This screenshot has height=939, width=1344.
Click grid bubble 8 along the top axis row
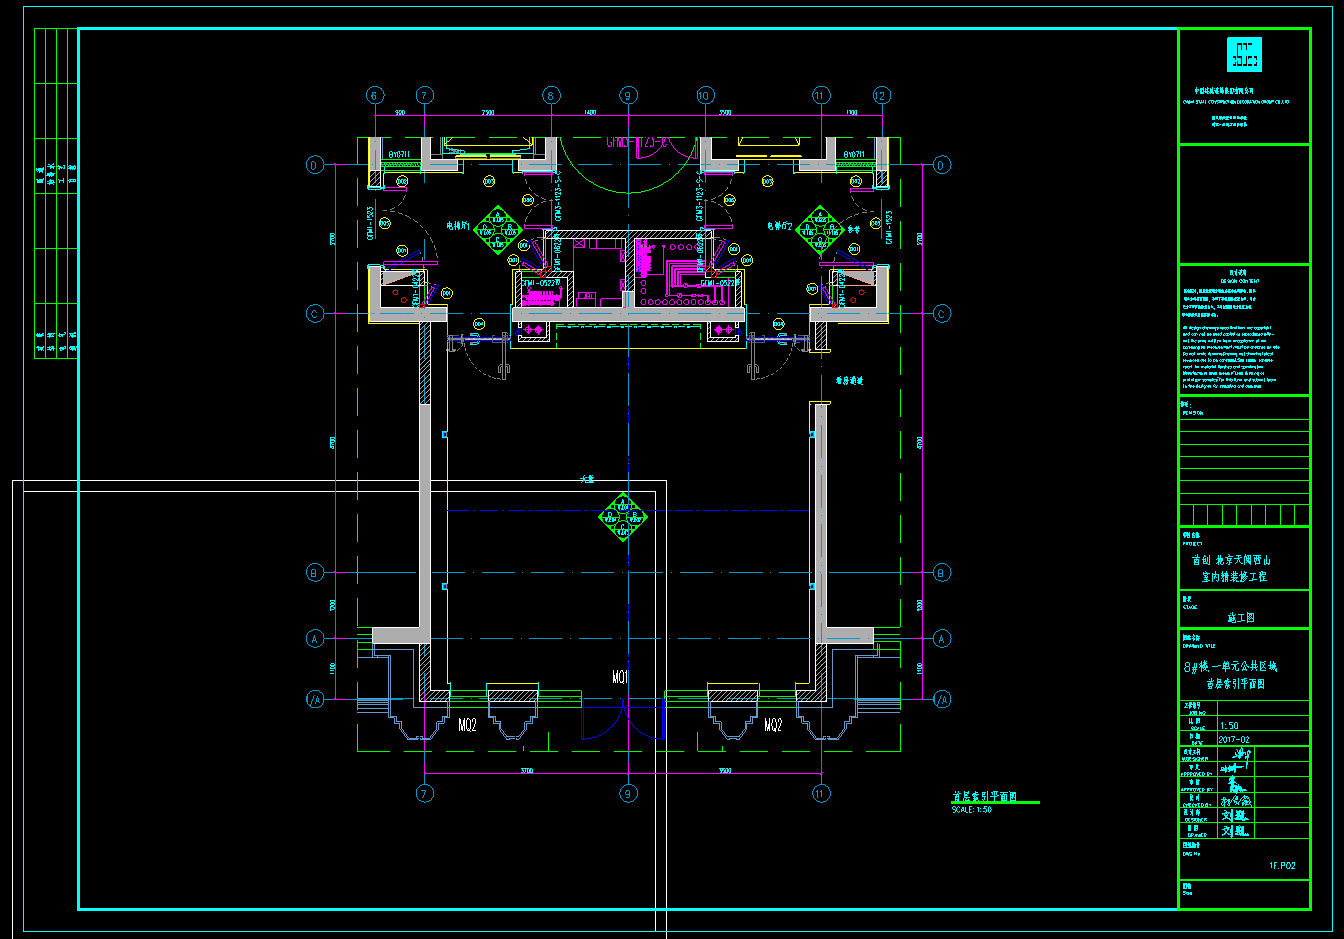[552, 96]
